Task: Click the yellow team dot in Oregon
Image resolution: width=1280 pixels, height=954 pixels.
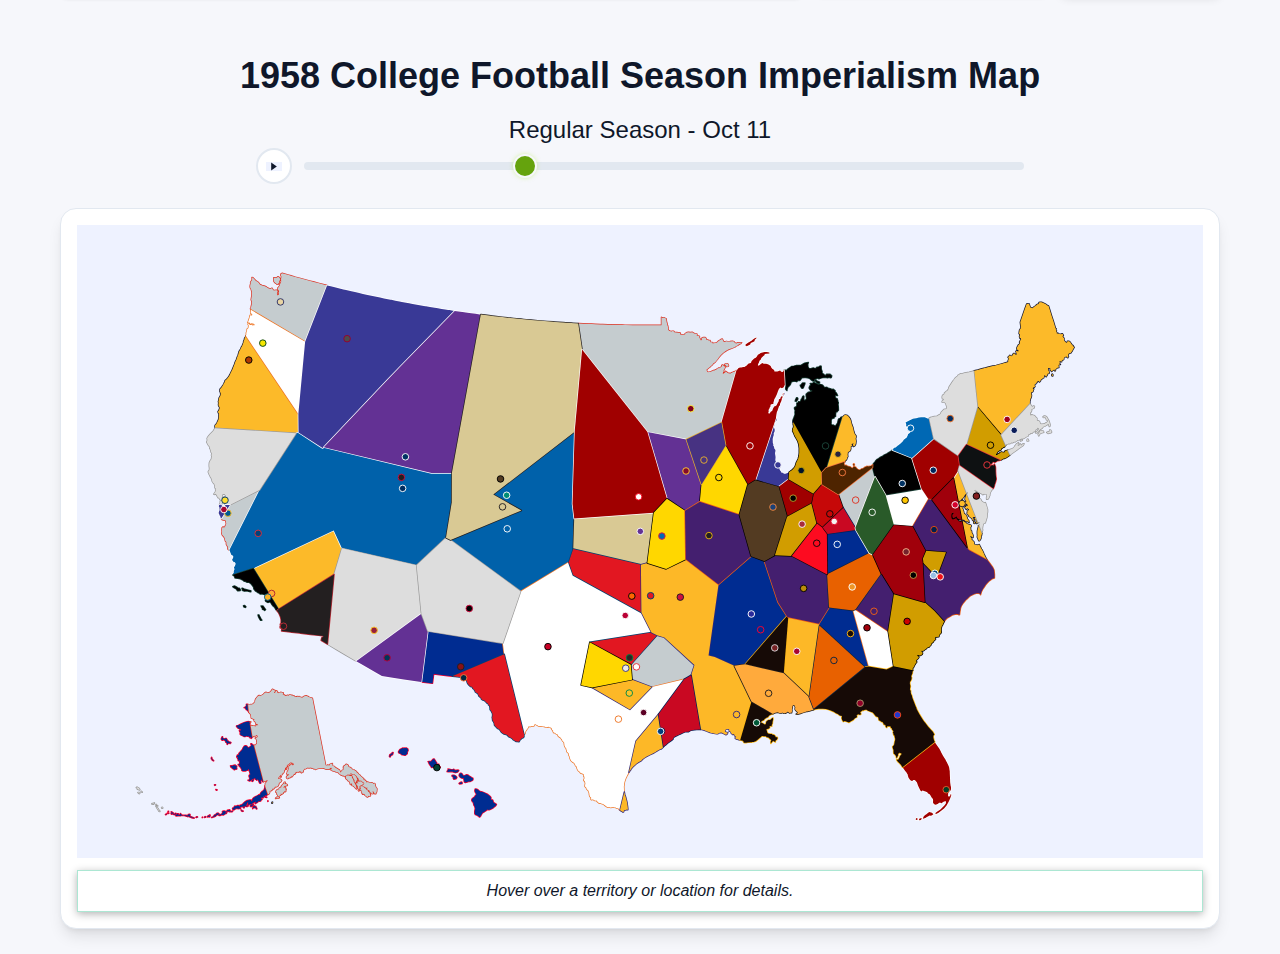Action: 262,343
